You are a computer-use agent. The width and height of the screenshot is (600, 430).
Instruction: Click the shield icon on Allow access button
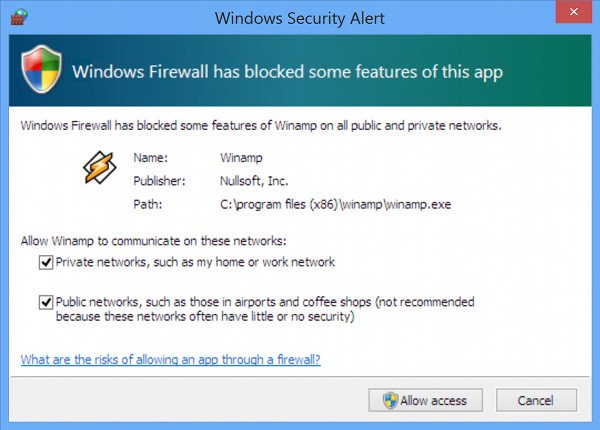click(x=390, y=401)
